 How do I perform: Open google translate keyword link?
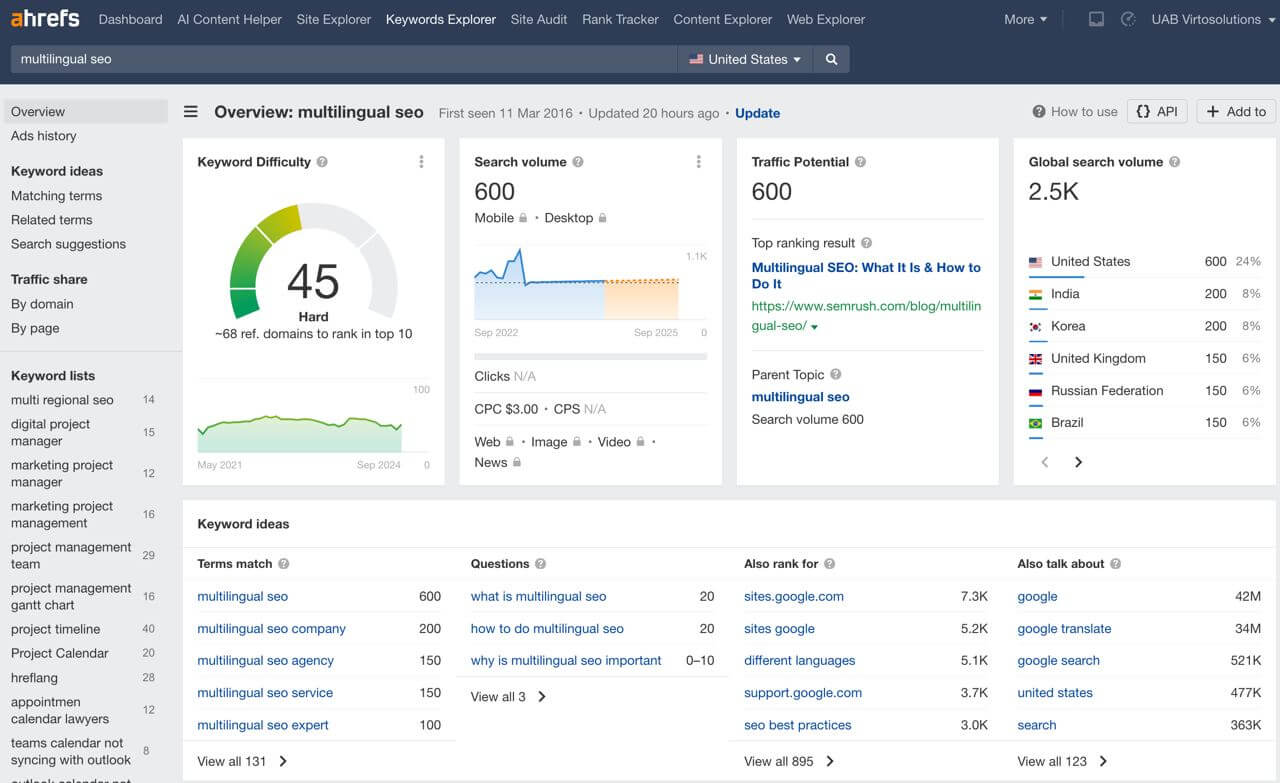1064,629
